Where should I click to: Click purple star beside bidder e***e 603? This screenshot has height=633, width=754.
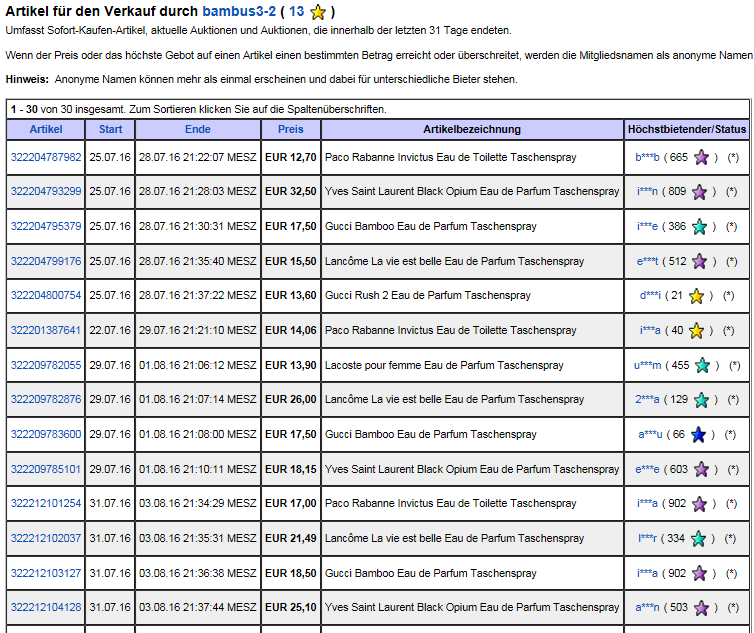pos(702,469)
